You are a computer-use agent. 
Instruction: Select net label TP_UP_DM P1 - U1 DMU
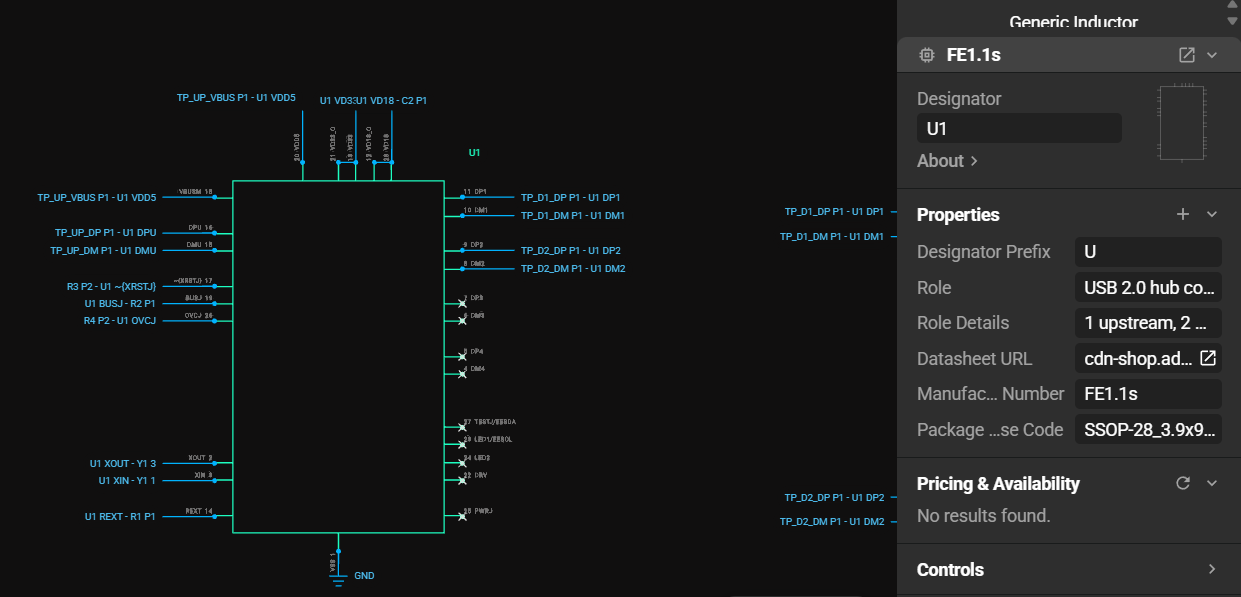[x=103, y=250]
